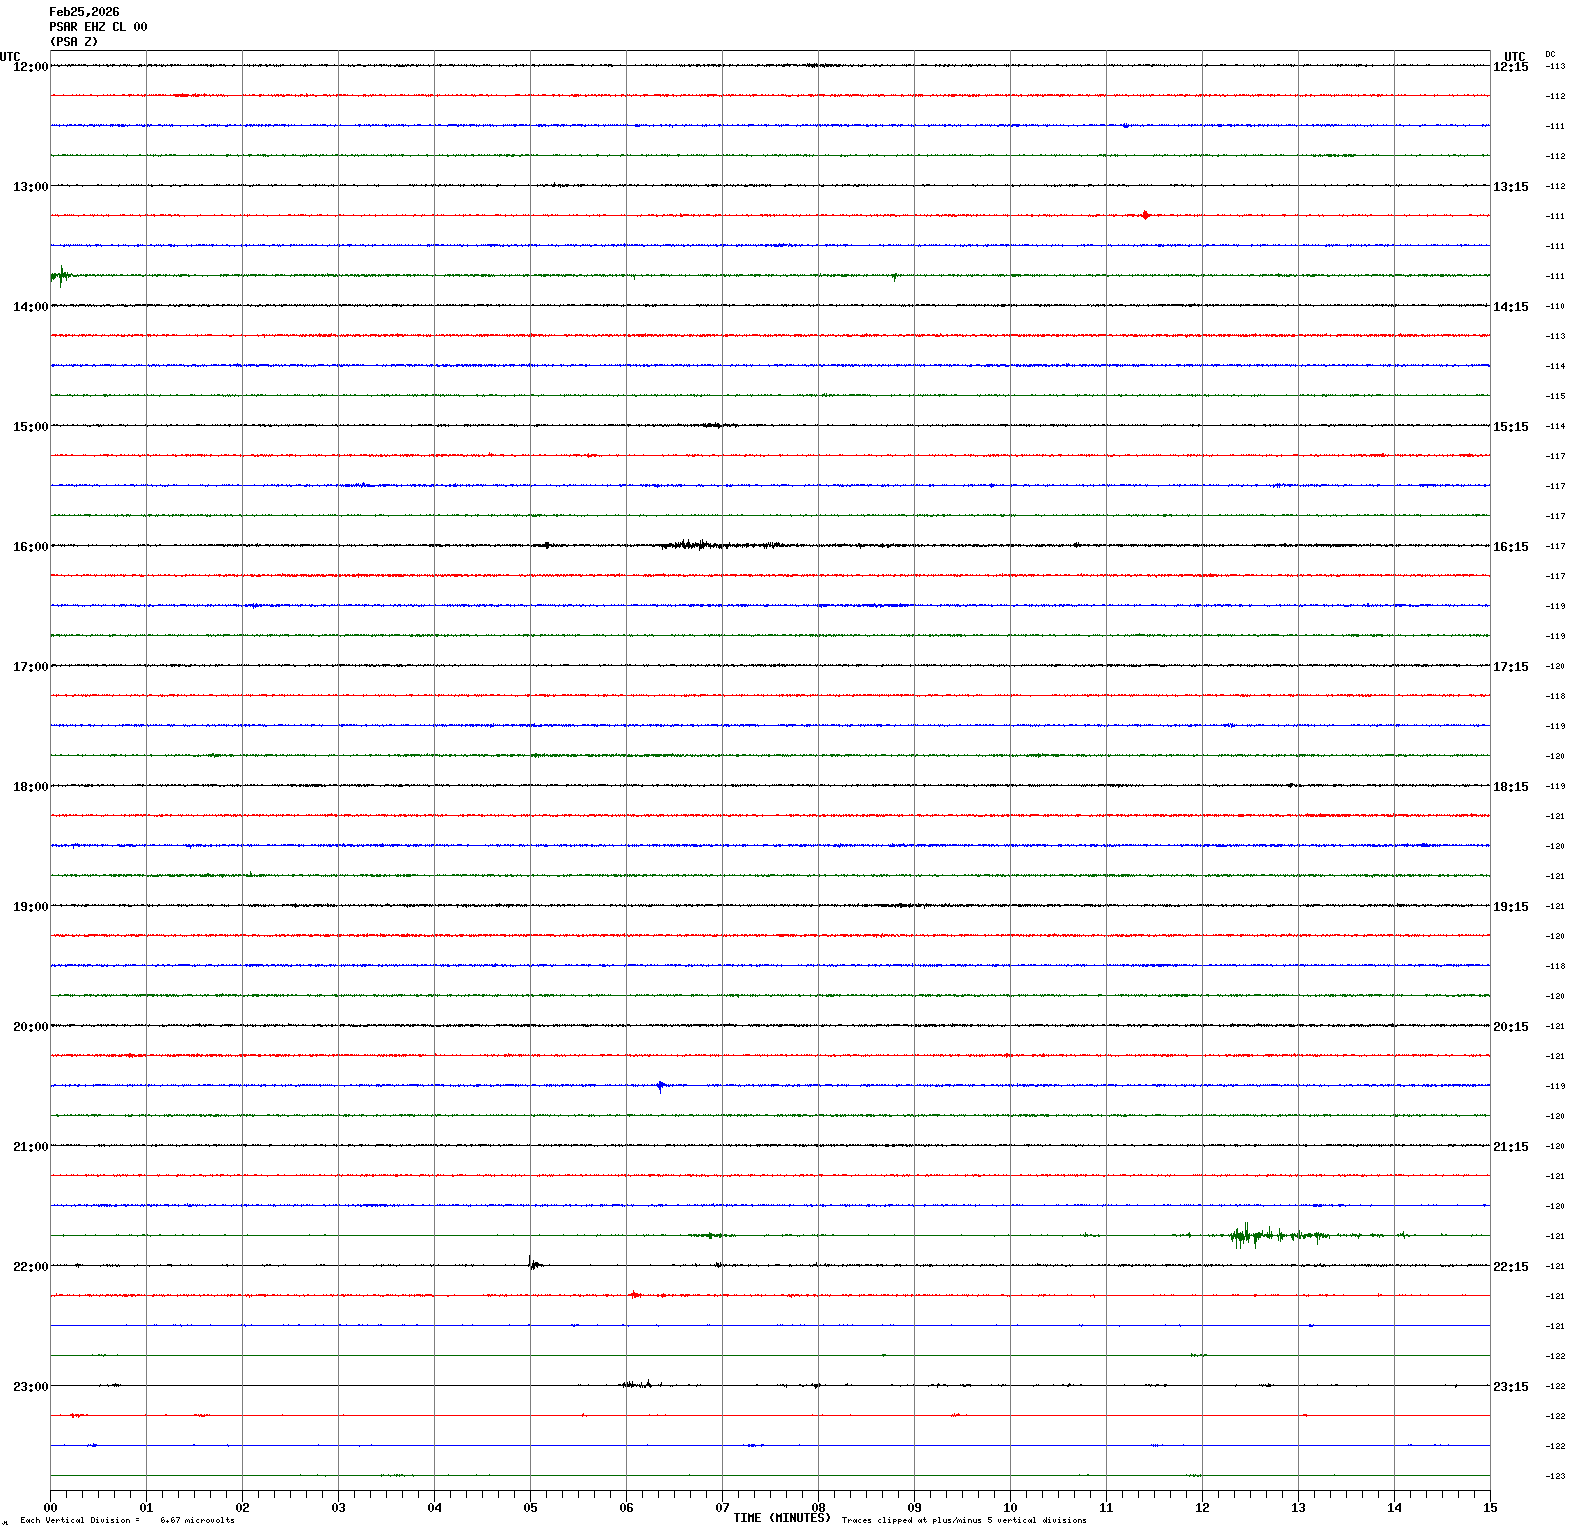This screenshot has height=1534, width=1570.
Task: Click the 15 minute tick at the bottom right
Action: pyautogui.click(x=1490, y=1508)
